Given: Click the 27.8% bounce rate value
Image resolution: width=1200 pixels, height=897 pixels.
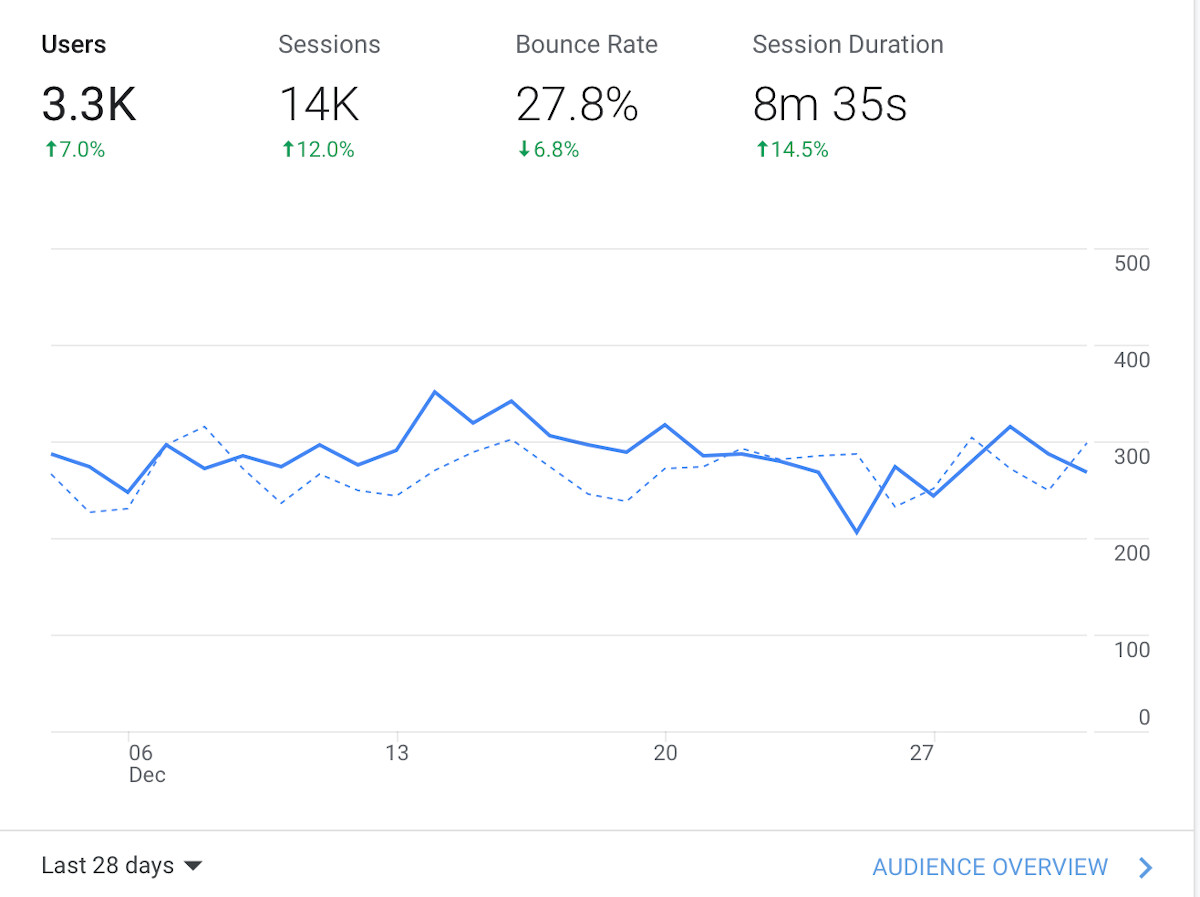Looking at the screenshot, I should point(577,105).
